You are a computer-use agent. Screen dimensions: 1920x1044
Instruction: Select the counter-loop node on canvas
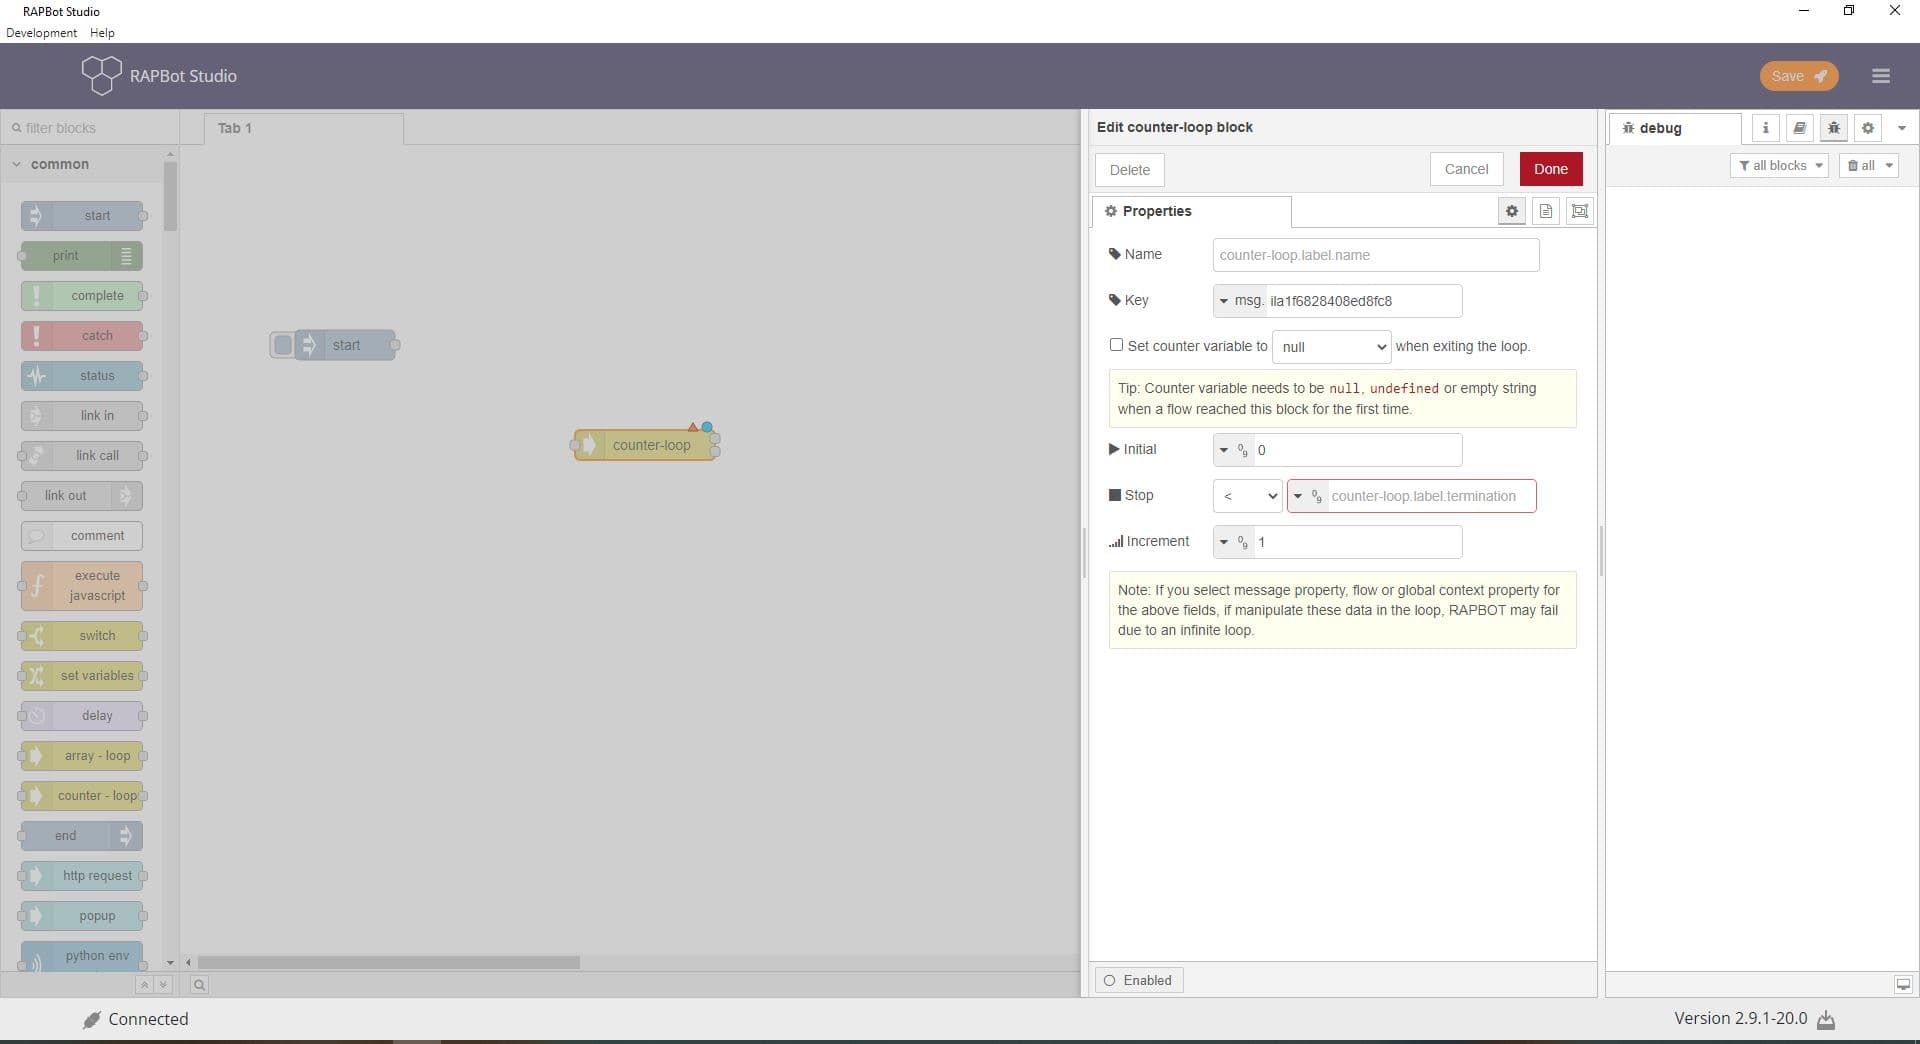646,446
